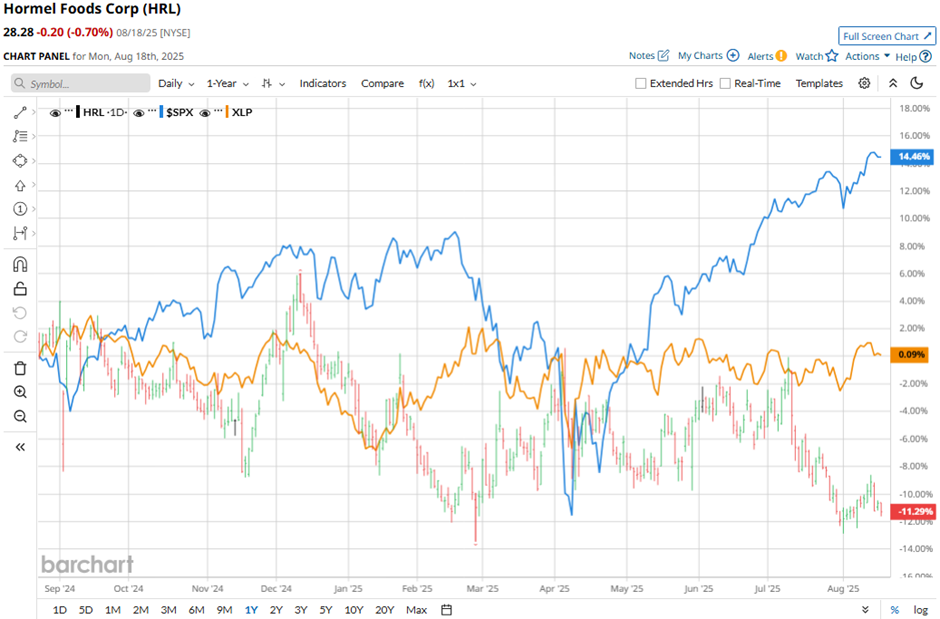Image resolution: width=940 pixels, height=619 pixels.
Task: Open the 1-Year period dropdown
Action: coord(228,83)
